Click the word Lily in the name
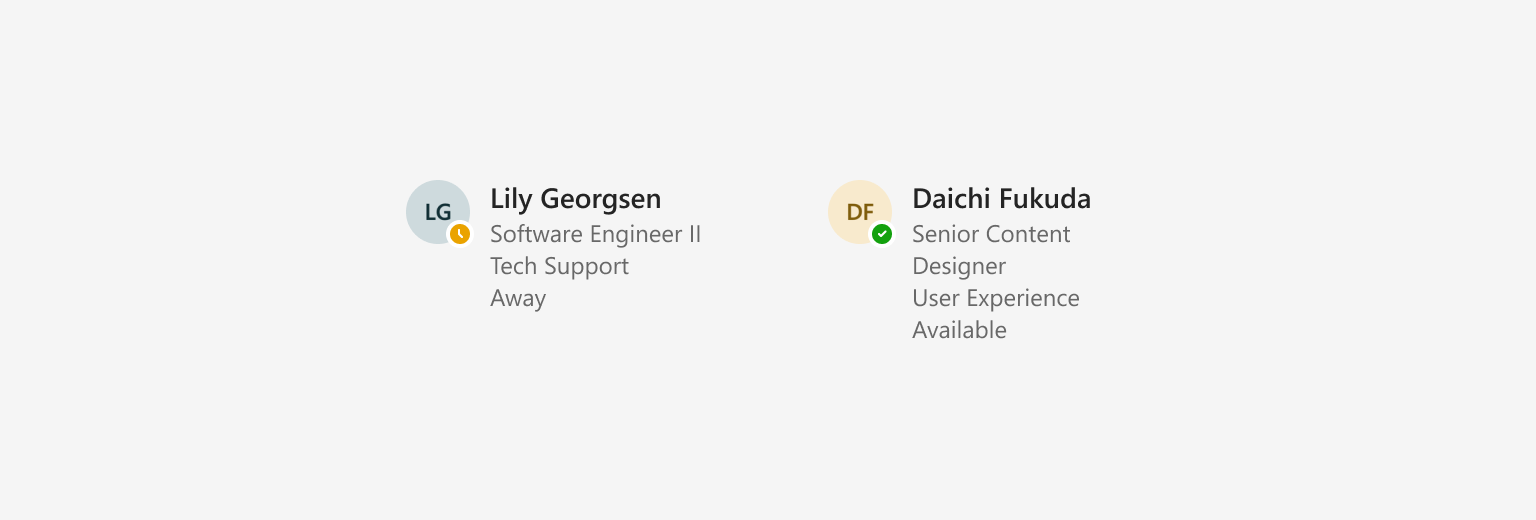 pyautogui.click(x=512, y=199)
